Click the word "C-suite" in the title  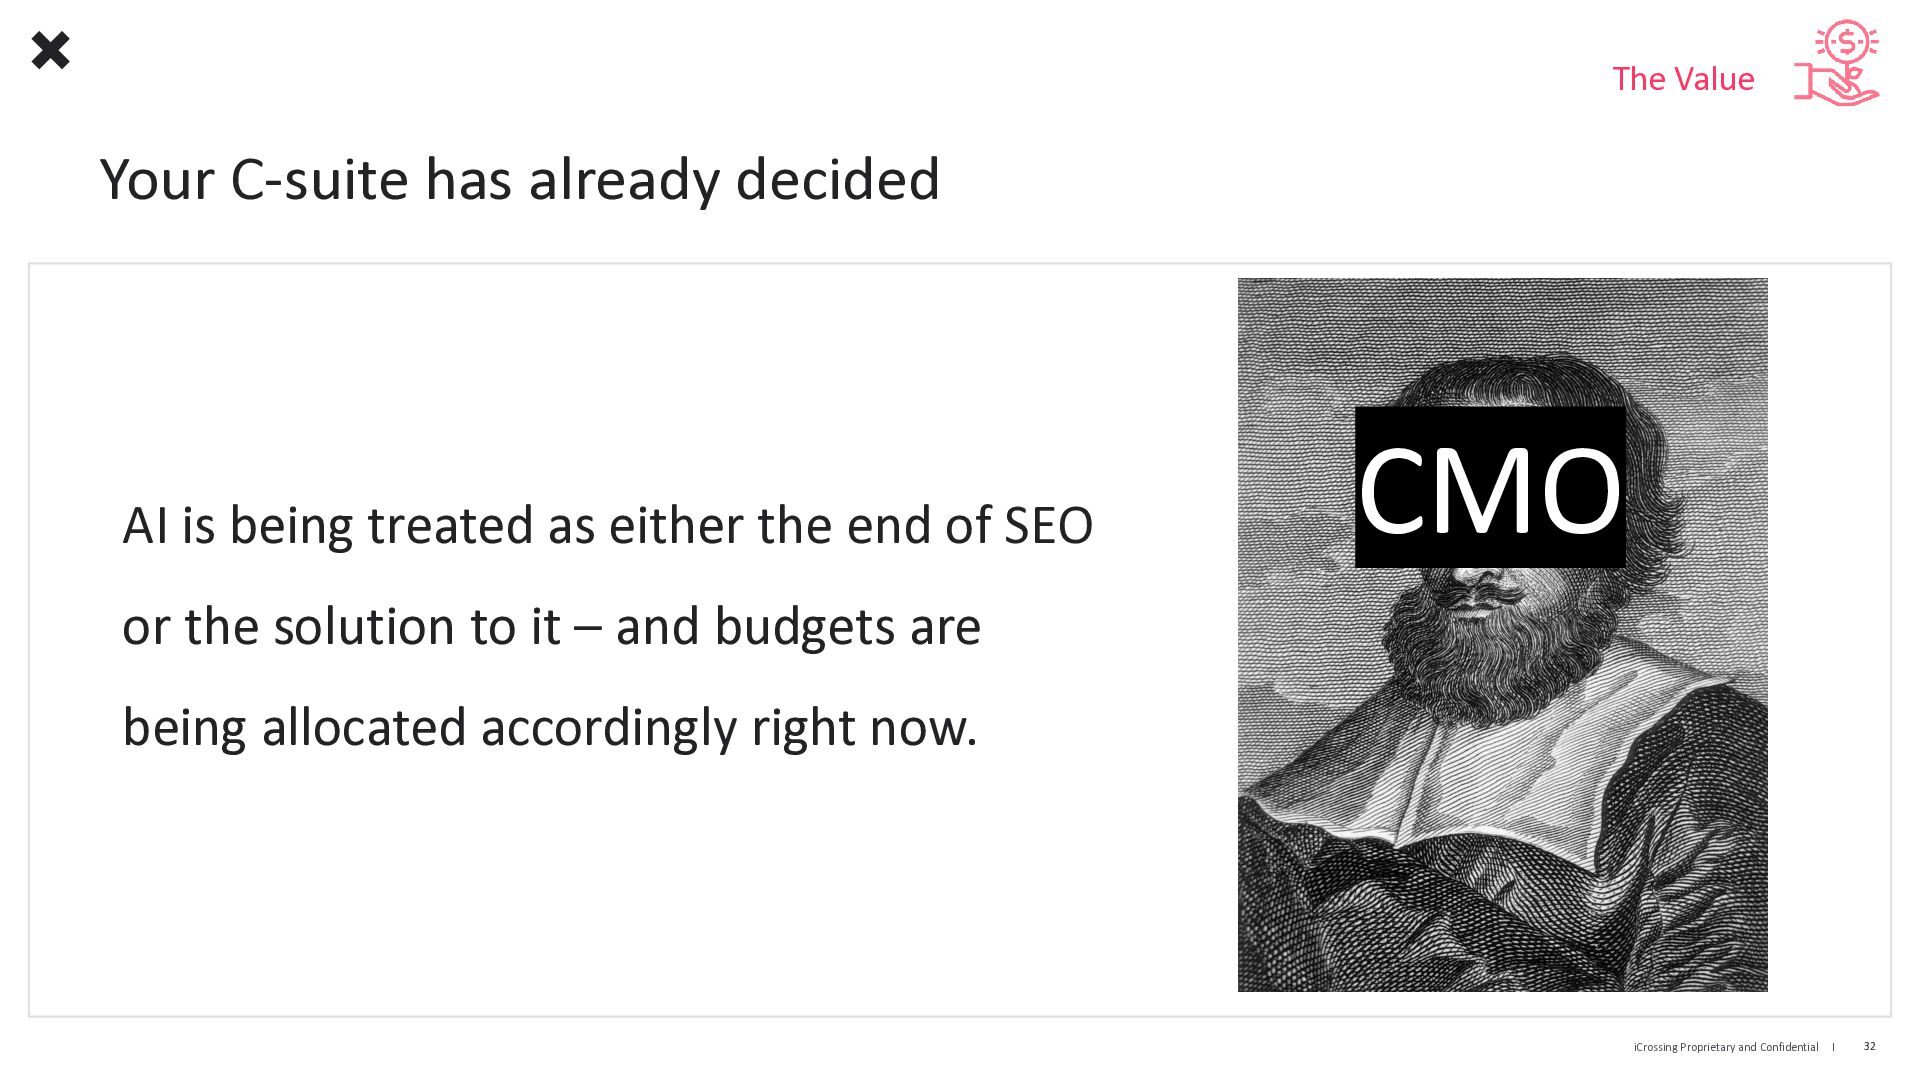(x=320, y=180)
